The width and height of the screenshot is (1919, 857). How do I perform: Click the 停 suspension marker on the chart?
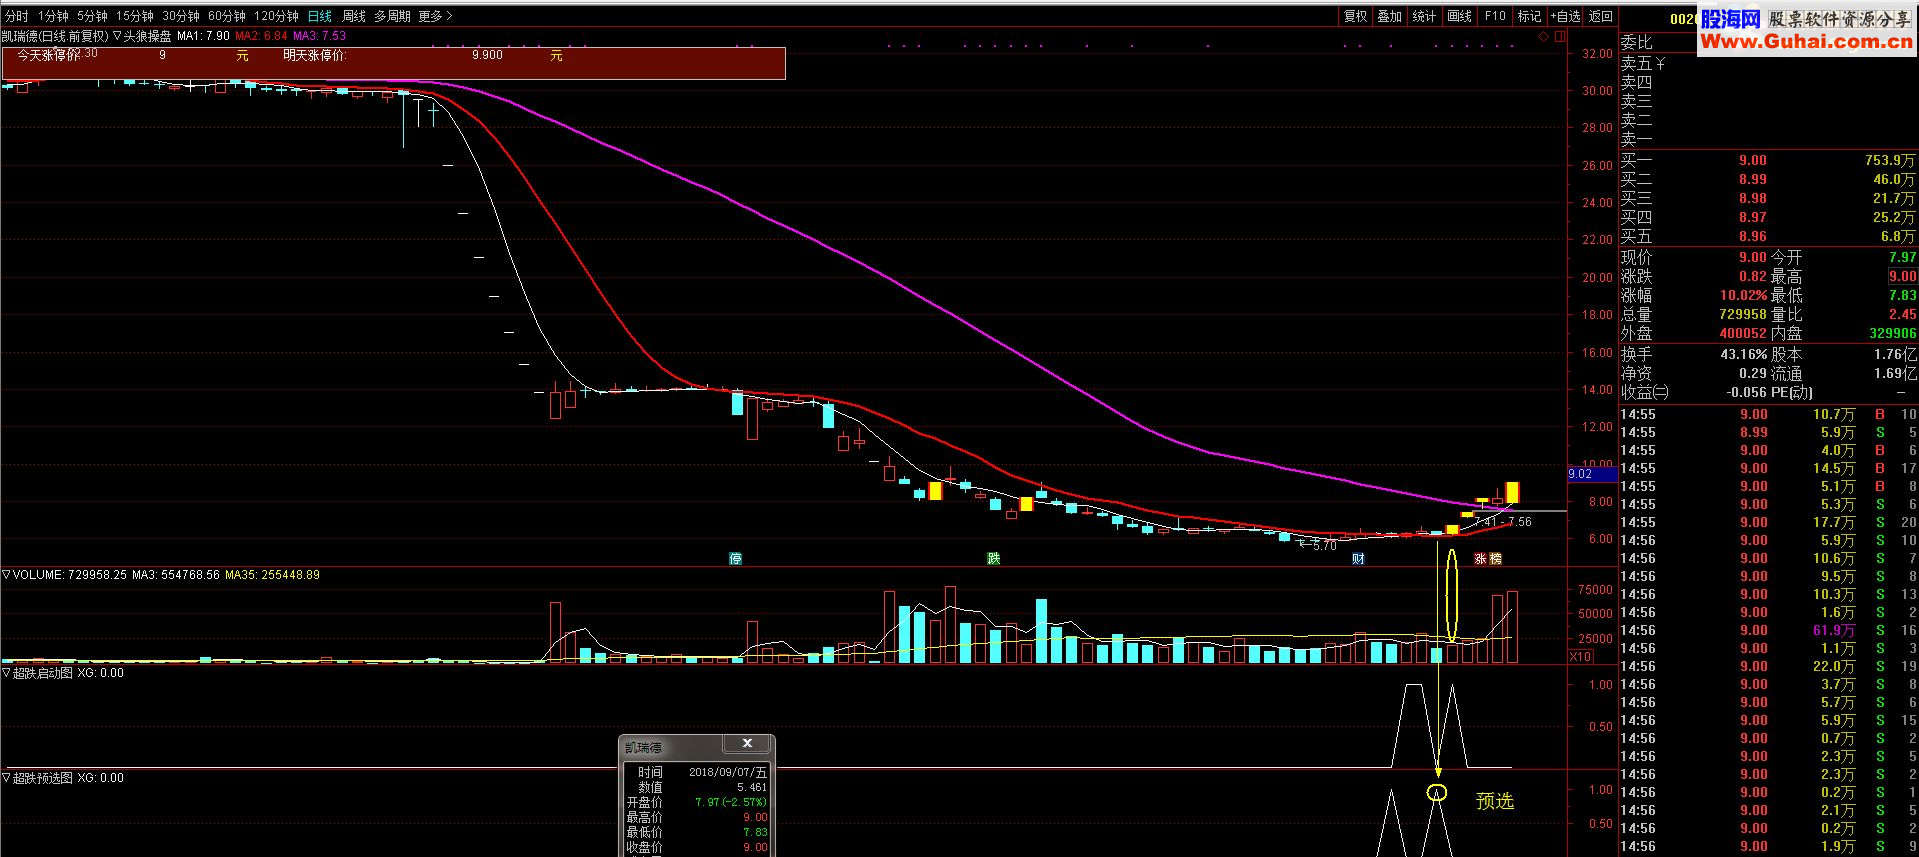click(736, 558)
